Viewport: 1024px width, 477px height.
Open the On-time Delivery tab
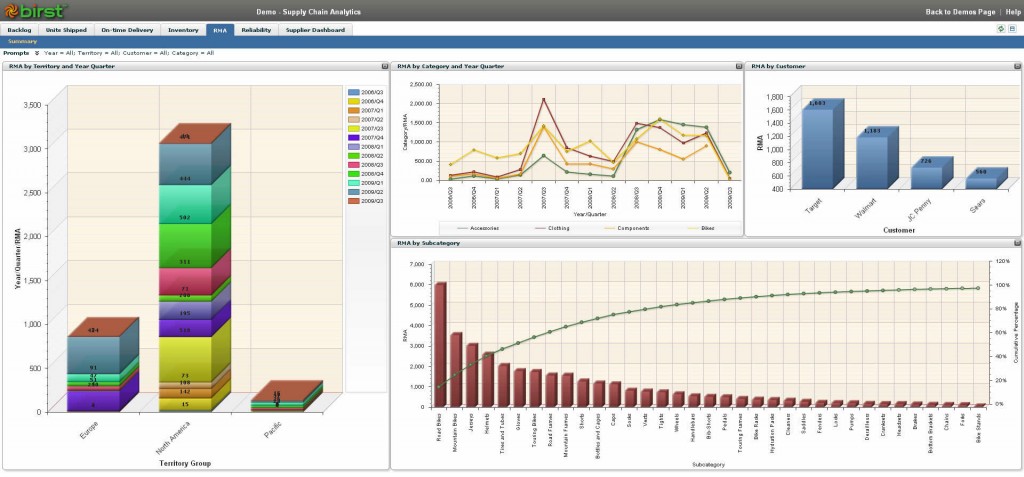126,30
